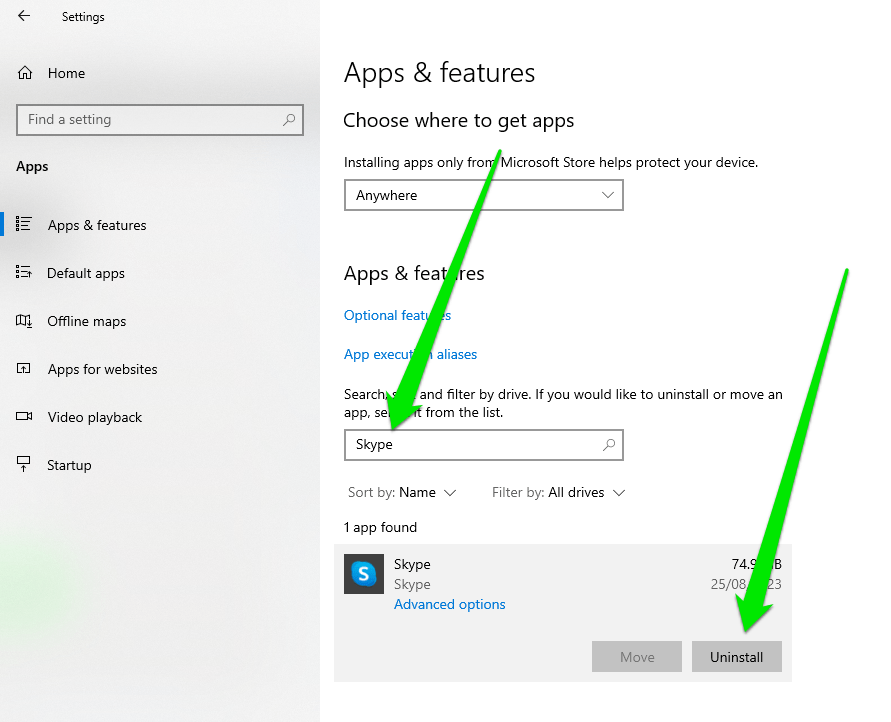Open the Anywhere app source dropdown
The height and width of the screenshot is (722, 891).
click(x=484, y=195)
